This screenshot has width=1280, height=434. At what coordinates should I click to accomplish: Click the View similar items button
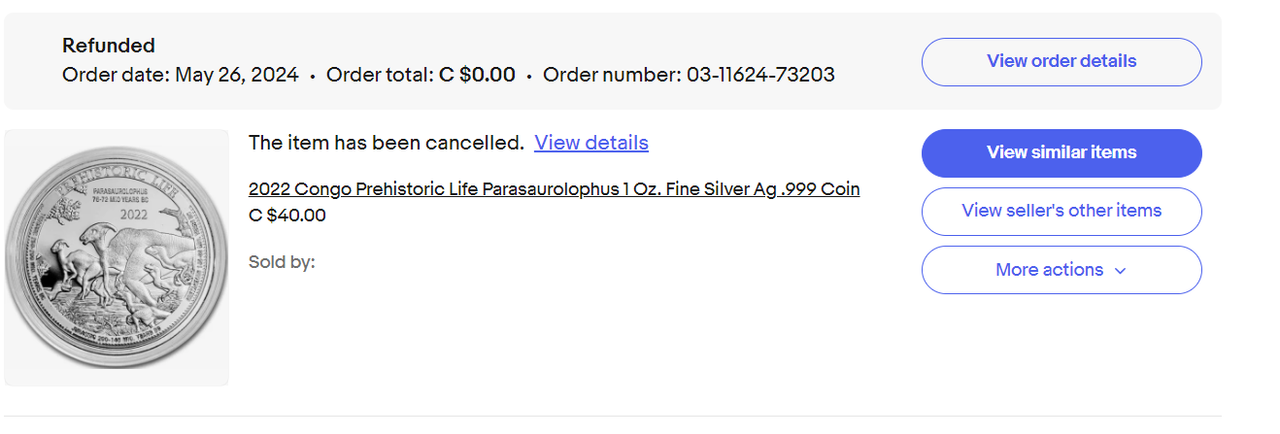[x=1061, y=153]
